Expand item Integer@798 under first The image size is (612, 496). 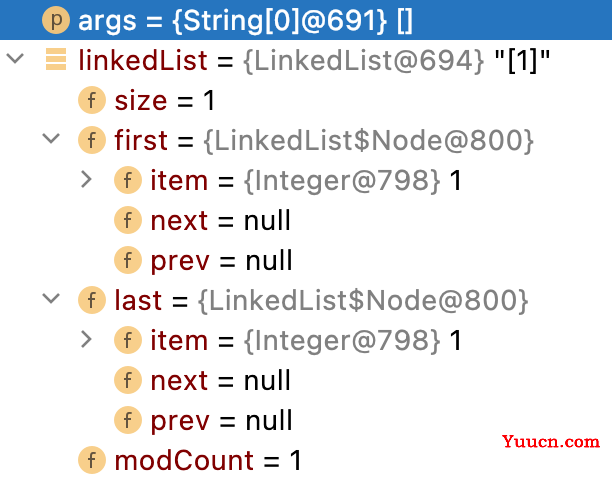pos(86,180)
